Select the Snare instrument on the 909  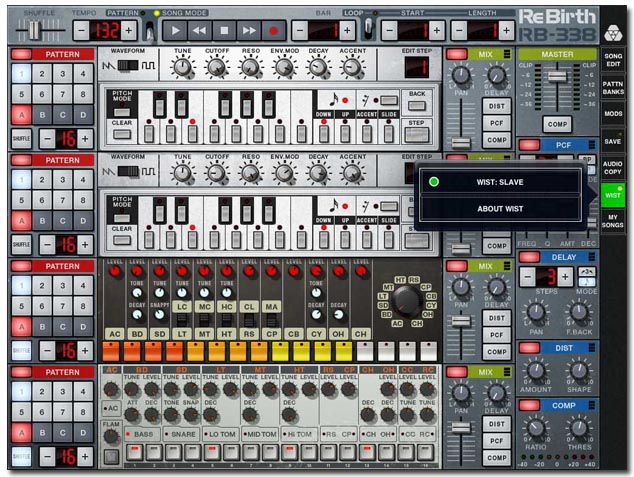182,434
